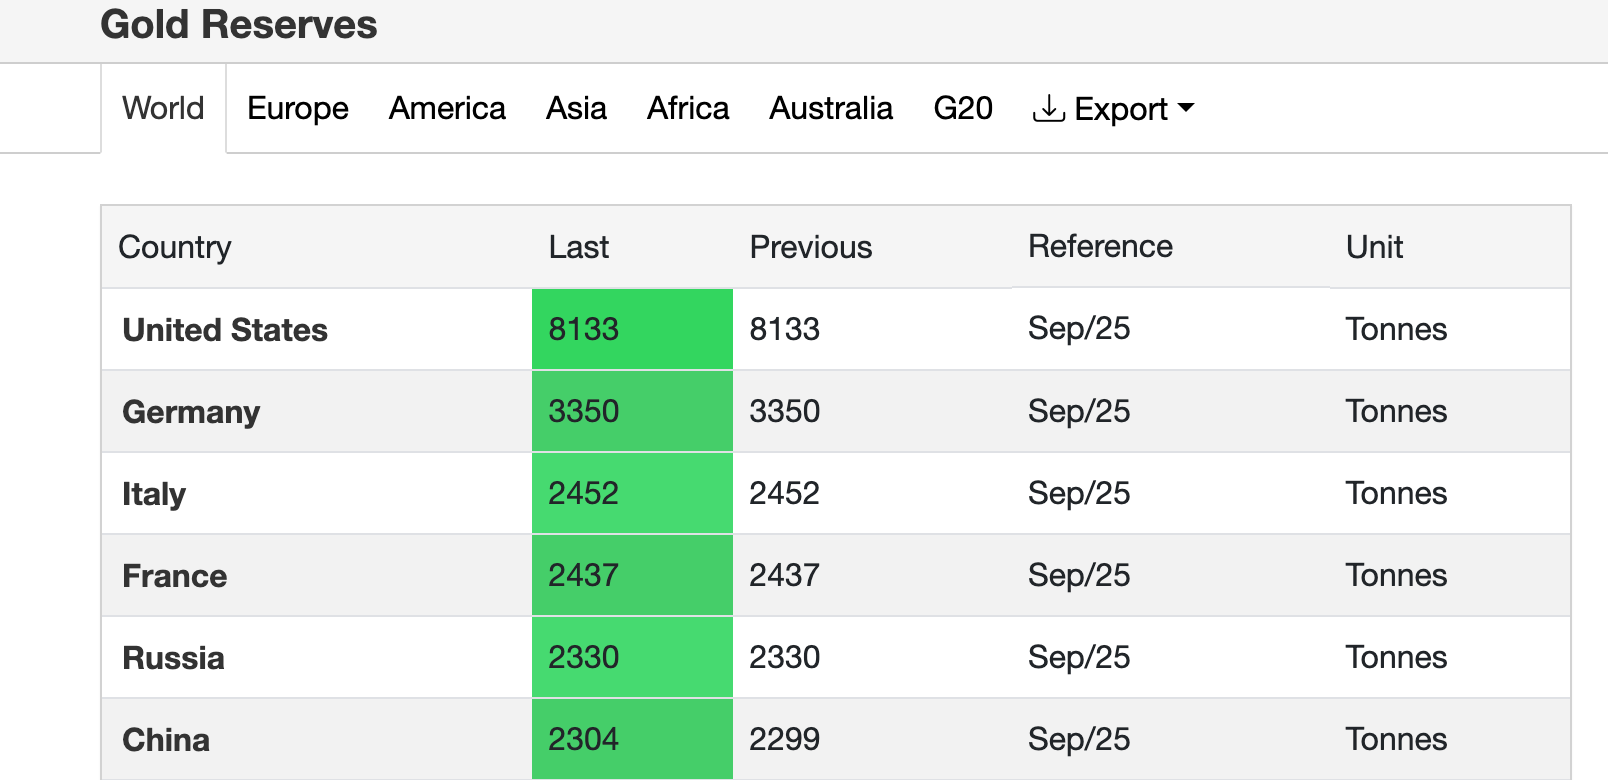The height and width of the screenshot is (780, 1608).
Task: Click the Reference column header
Action: click(1100, 247)
